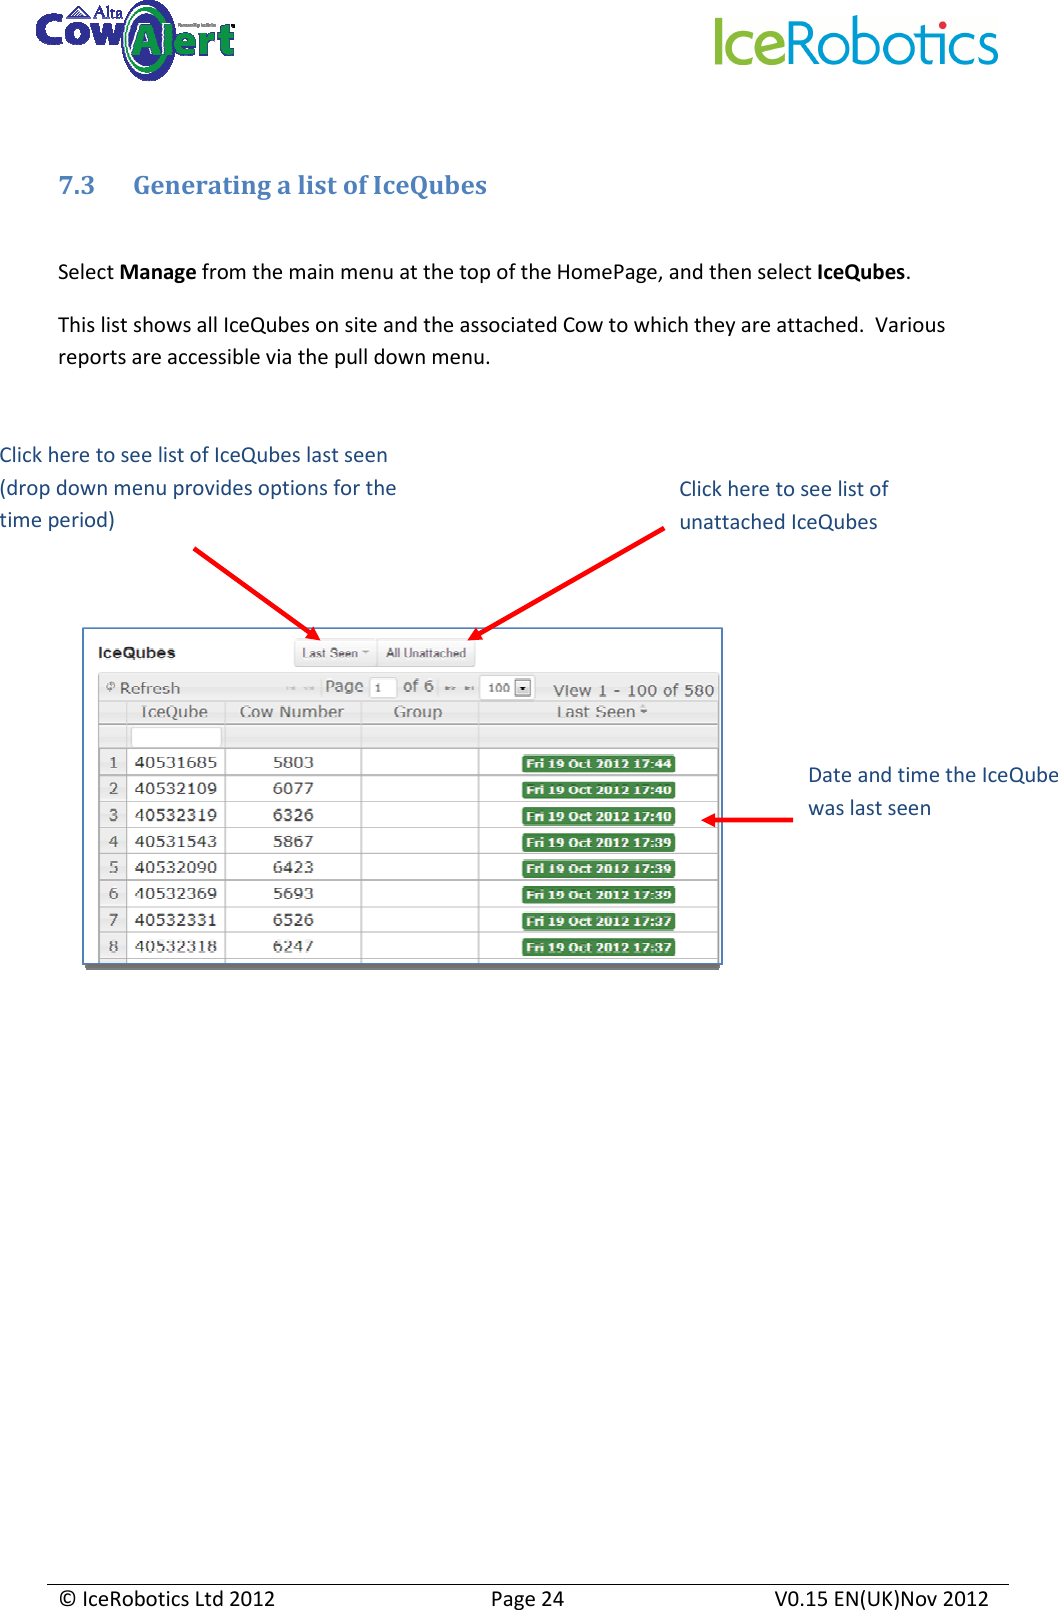Go to last page pager icon
Screen dimensions: 1058x1610
pyautogui.click(x=469, y=688)
